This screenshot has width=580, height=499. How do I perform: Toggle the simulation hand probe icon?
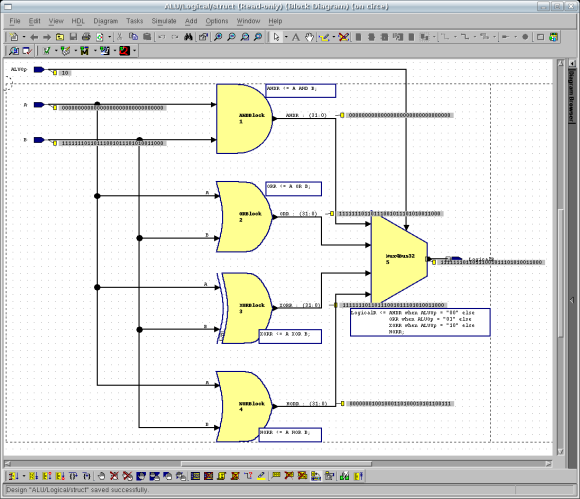(x=101, y=476)
